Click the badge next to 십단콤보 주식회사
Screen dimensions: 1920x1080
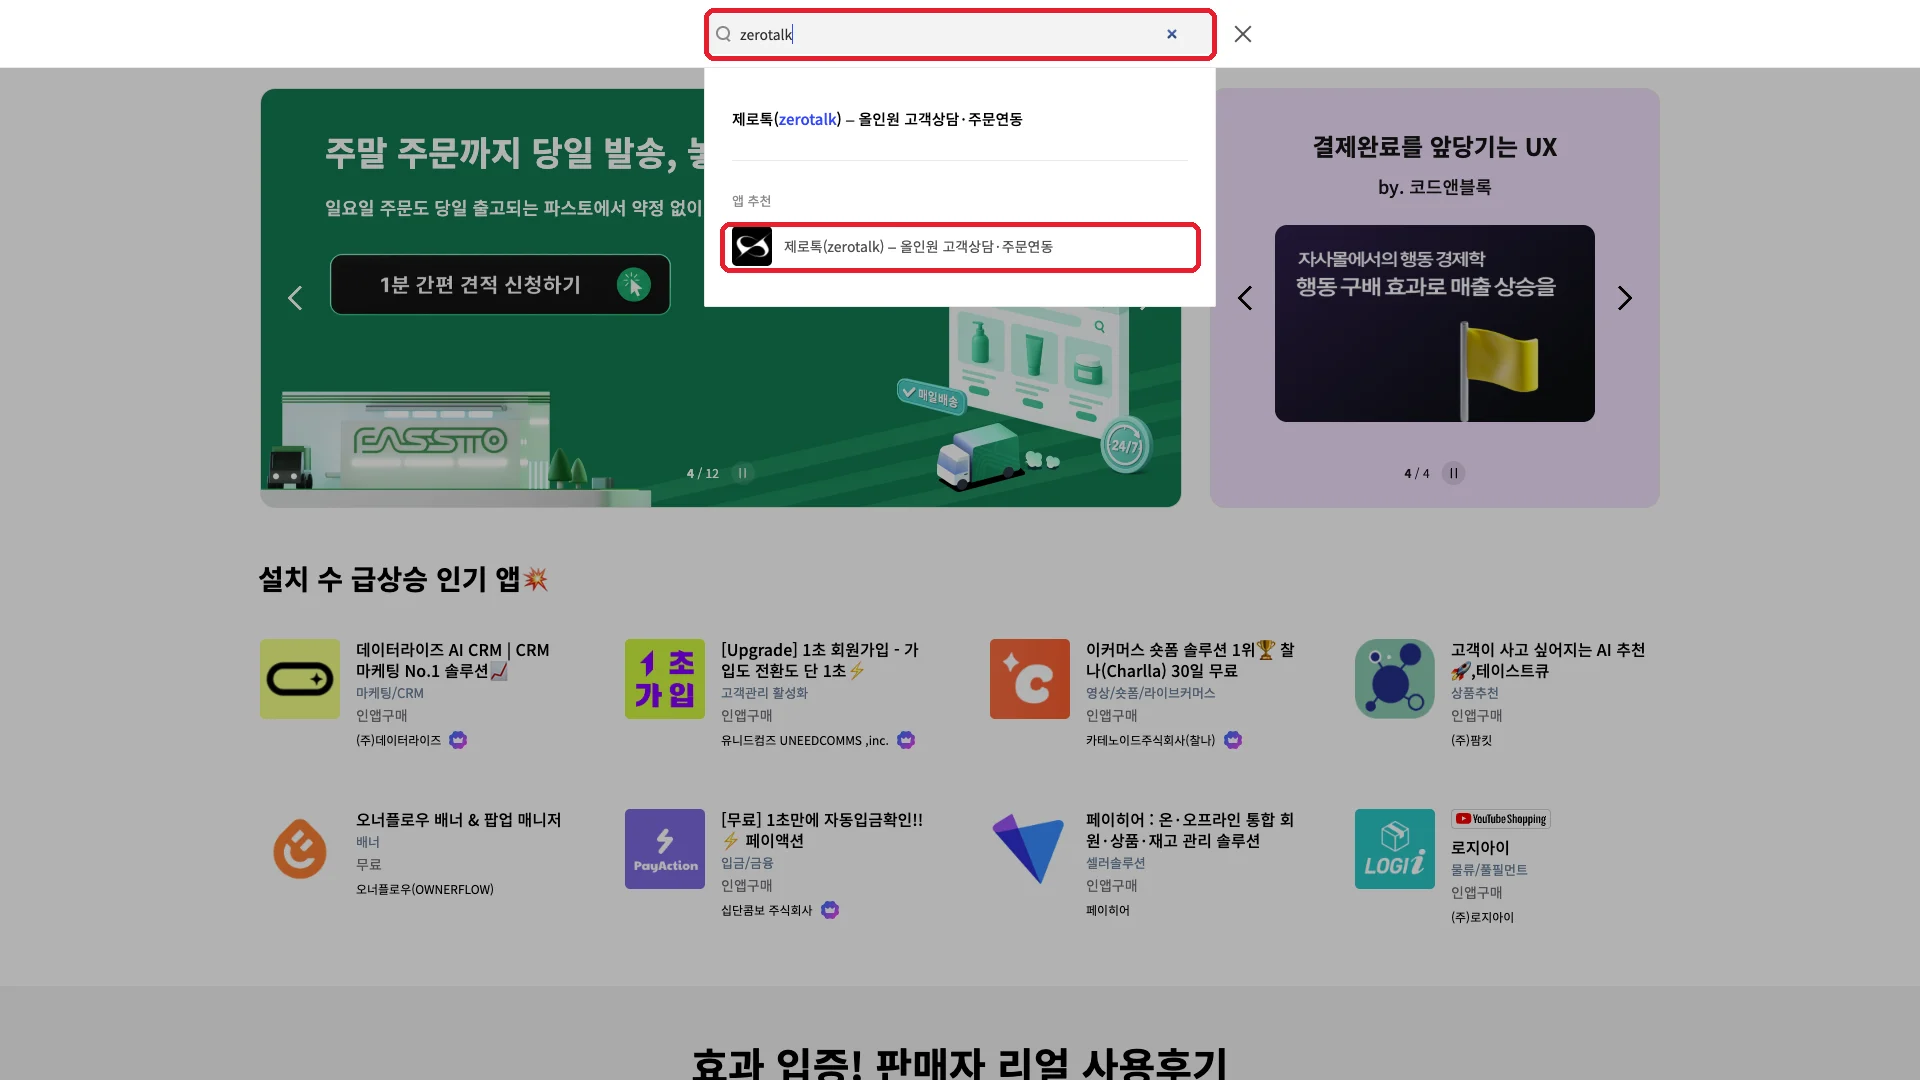pyautogui.click(x=830, y=910)
